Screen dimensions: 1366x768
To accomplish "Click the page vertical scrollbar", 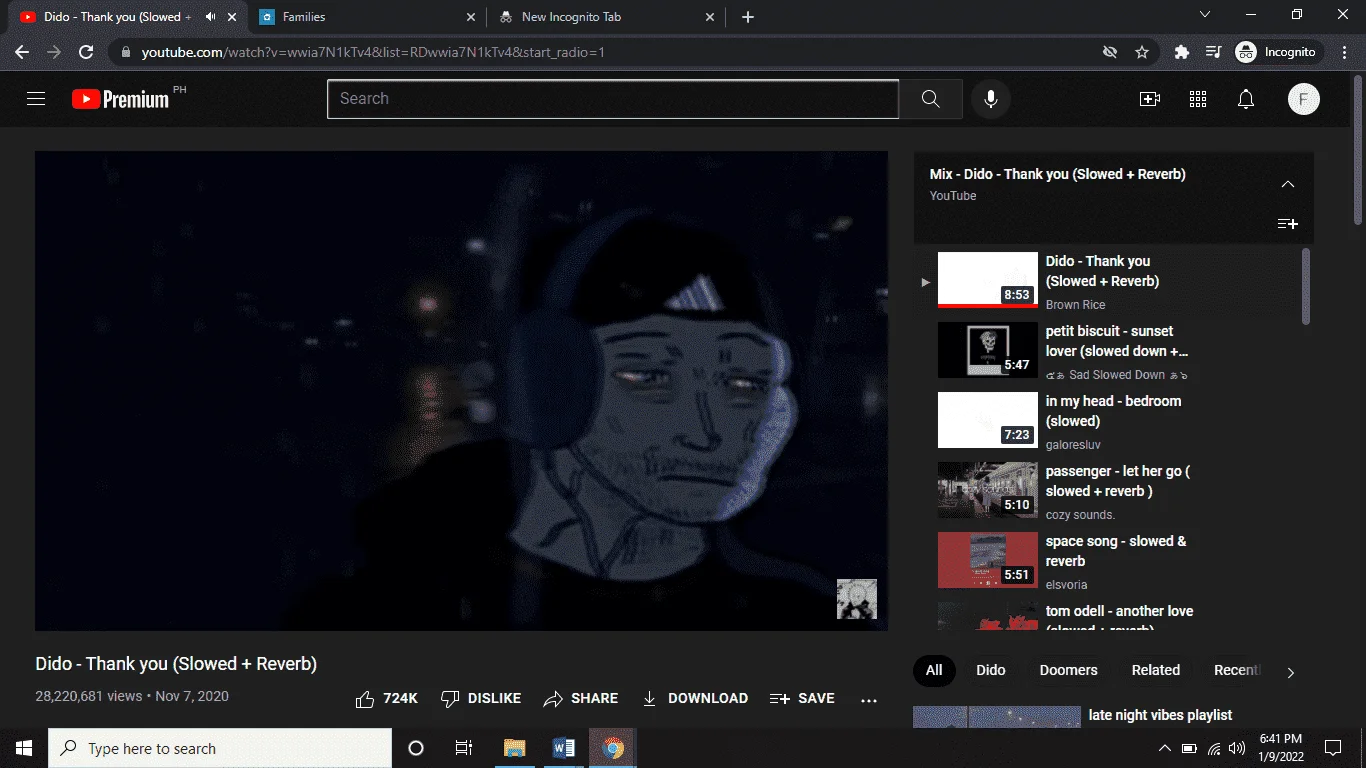I will pos(1357,149).
